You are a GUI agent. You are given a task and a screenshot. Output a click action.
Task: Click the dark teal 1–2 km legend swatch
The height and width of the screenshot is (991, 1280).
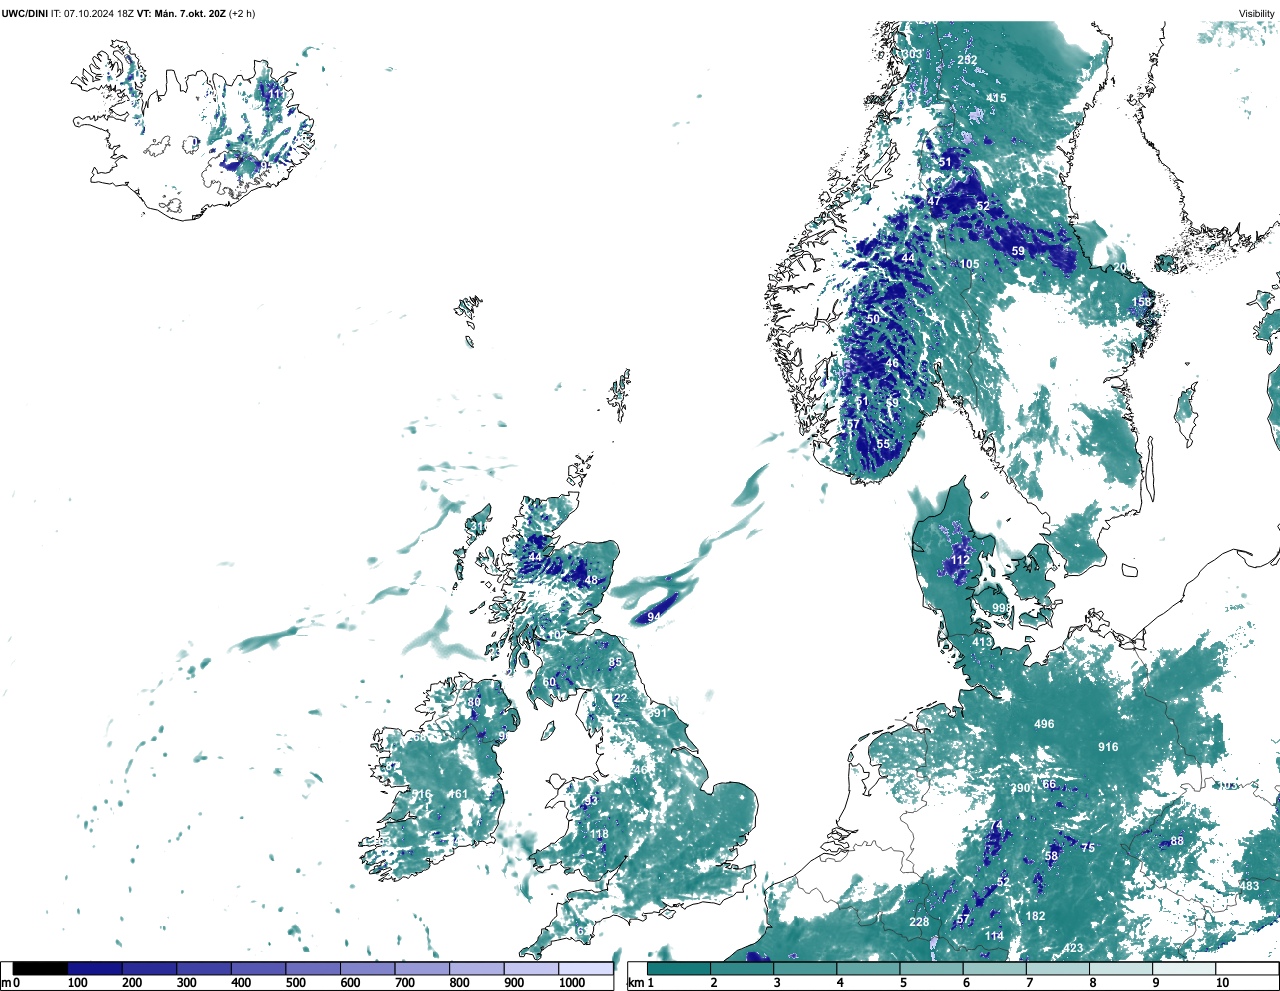(680, 968)
